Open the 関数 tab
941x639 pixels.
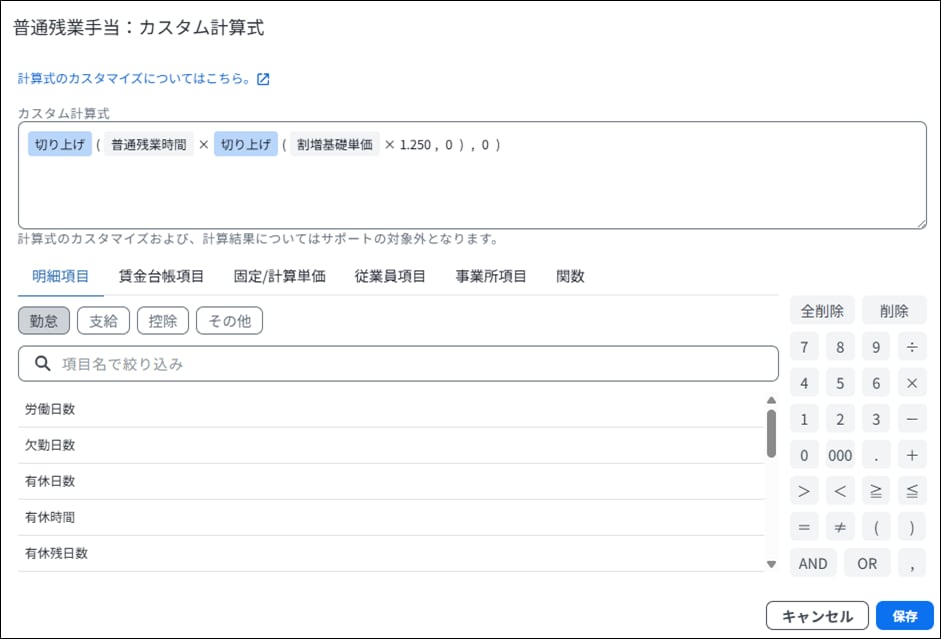[570, 277]
